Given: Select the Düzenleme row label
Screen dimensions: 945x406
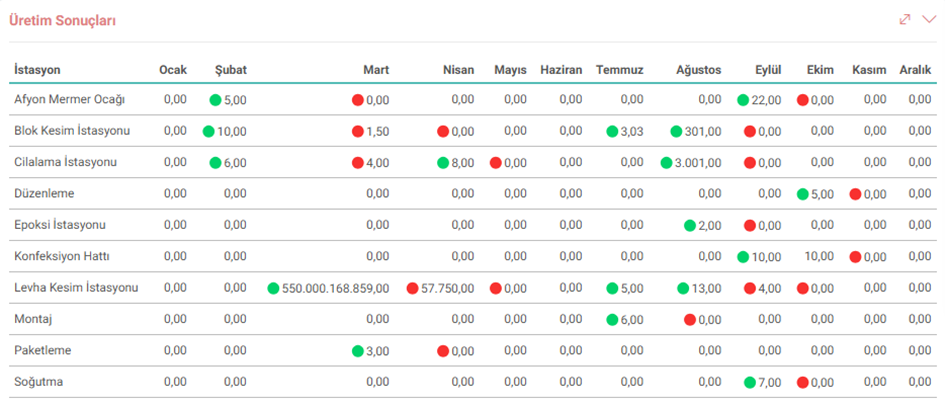Looking at the screenshot, I should 44,193.
